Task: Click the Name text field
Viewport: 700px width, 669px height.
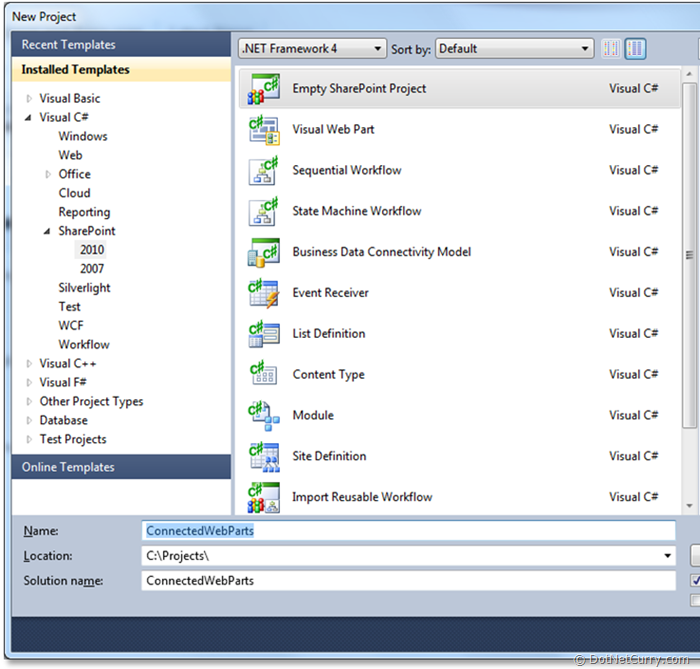Action: pyautogui.click(x=408, y=531)
